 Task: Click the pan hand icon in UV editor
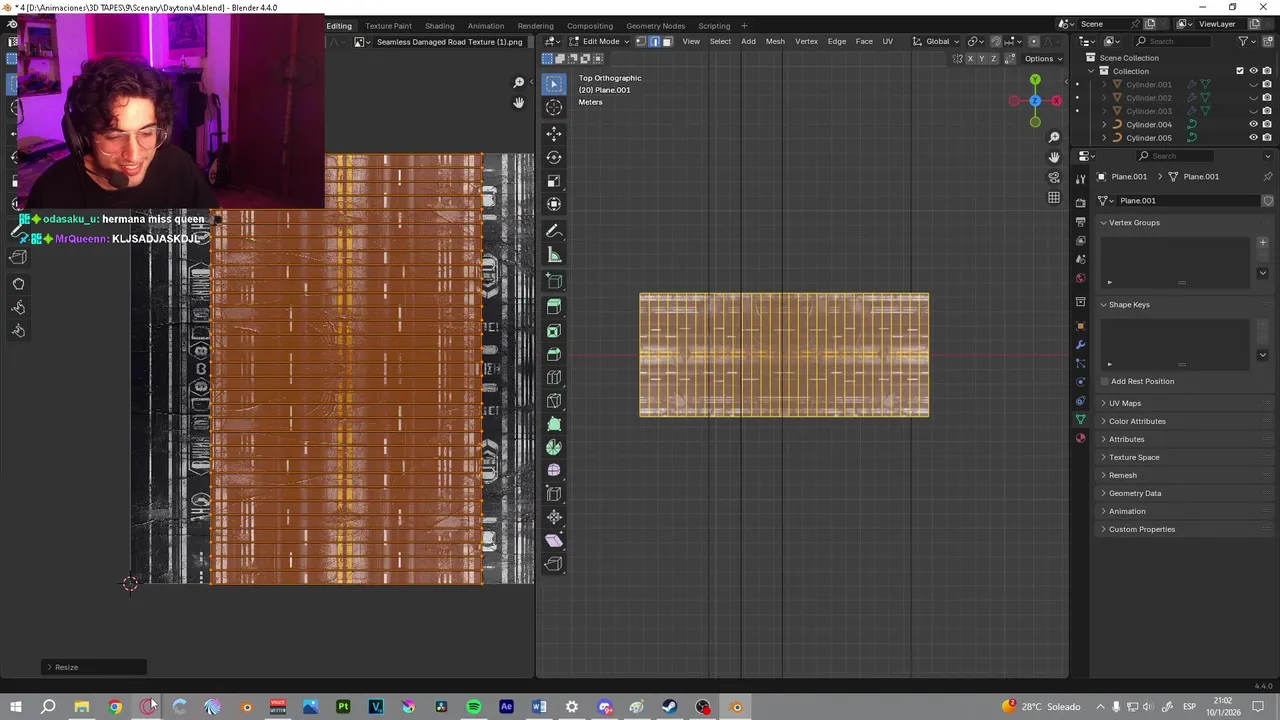[x=518, y=103]
